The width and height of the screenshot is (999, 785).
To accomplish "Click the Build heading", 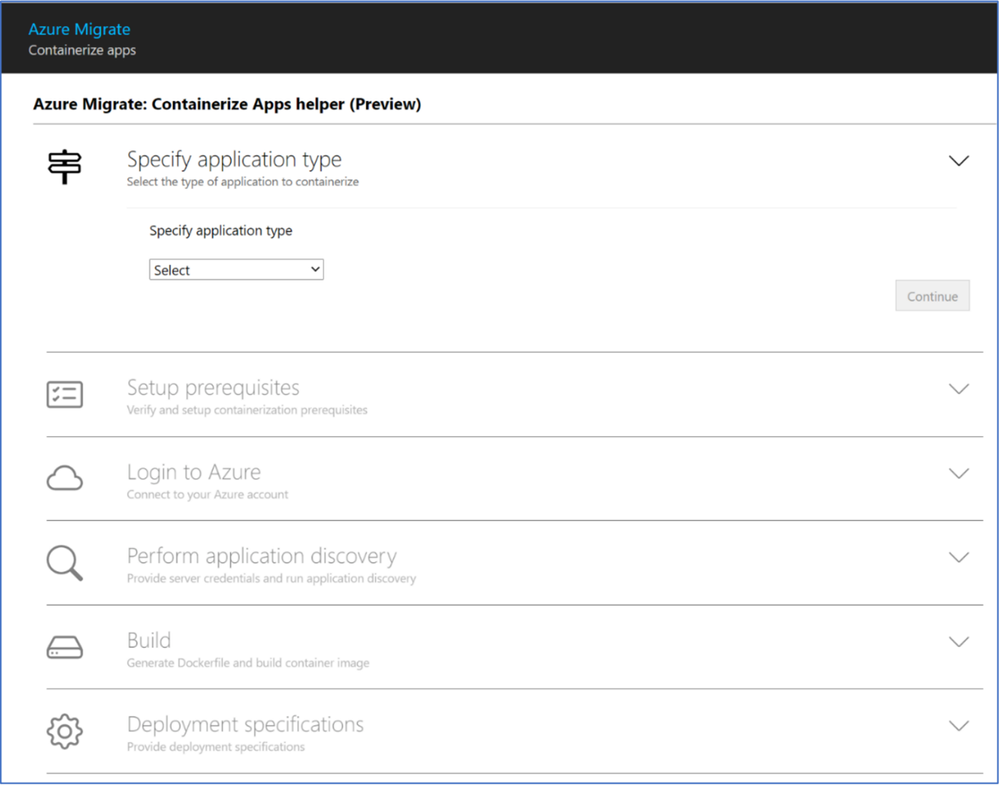I will click(149, 640).
